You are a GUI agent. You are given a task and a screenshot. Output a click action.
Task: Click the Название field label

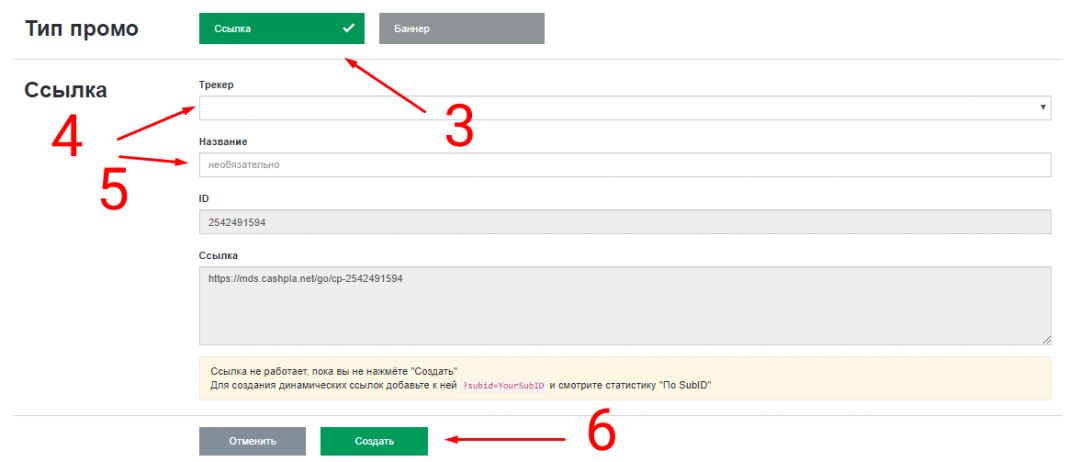223,142
